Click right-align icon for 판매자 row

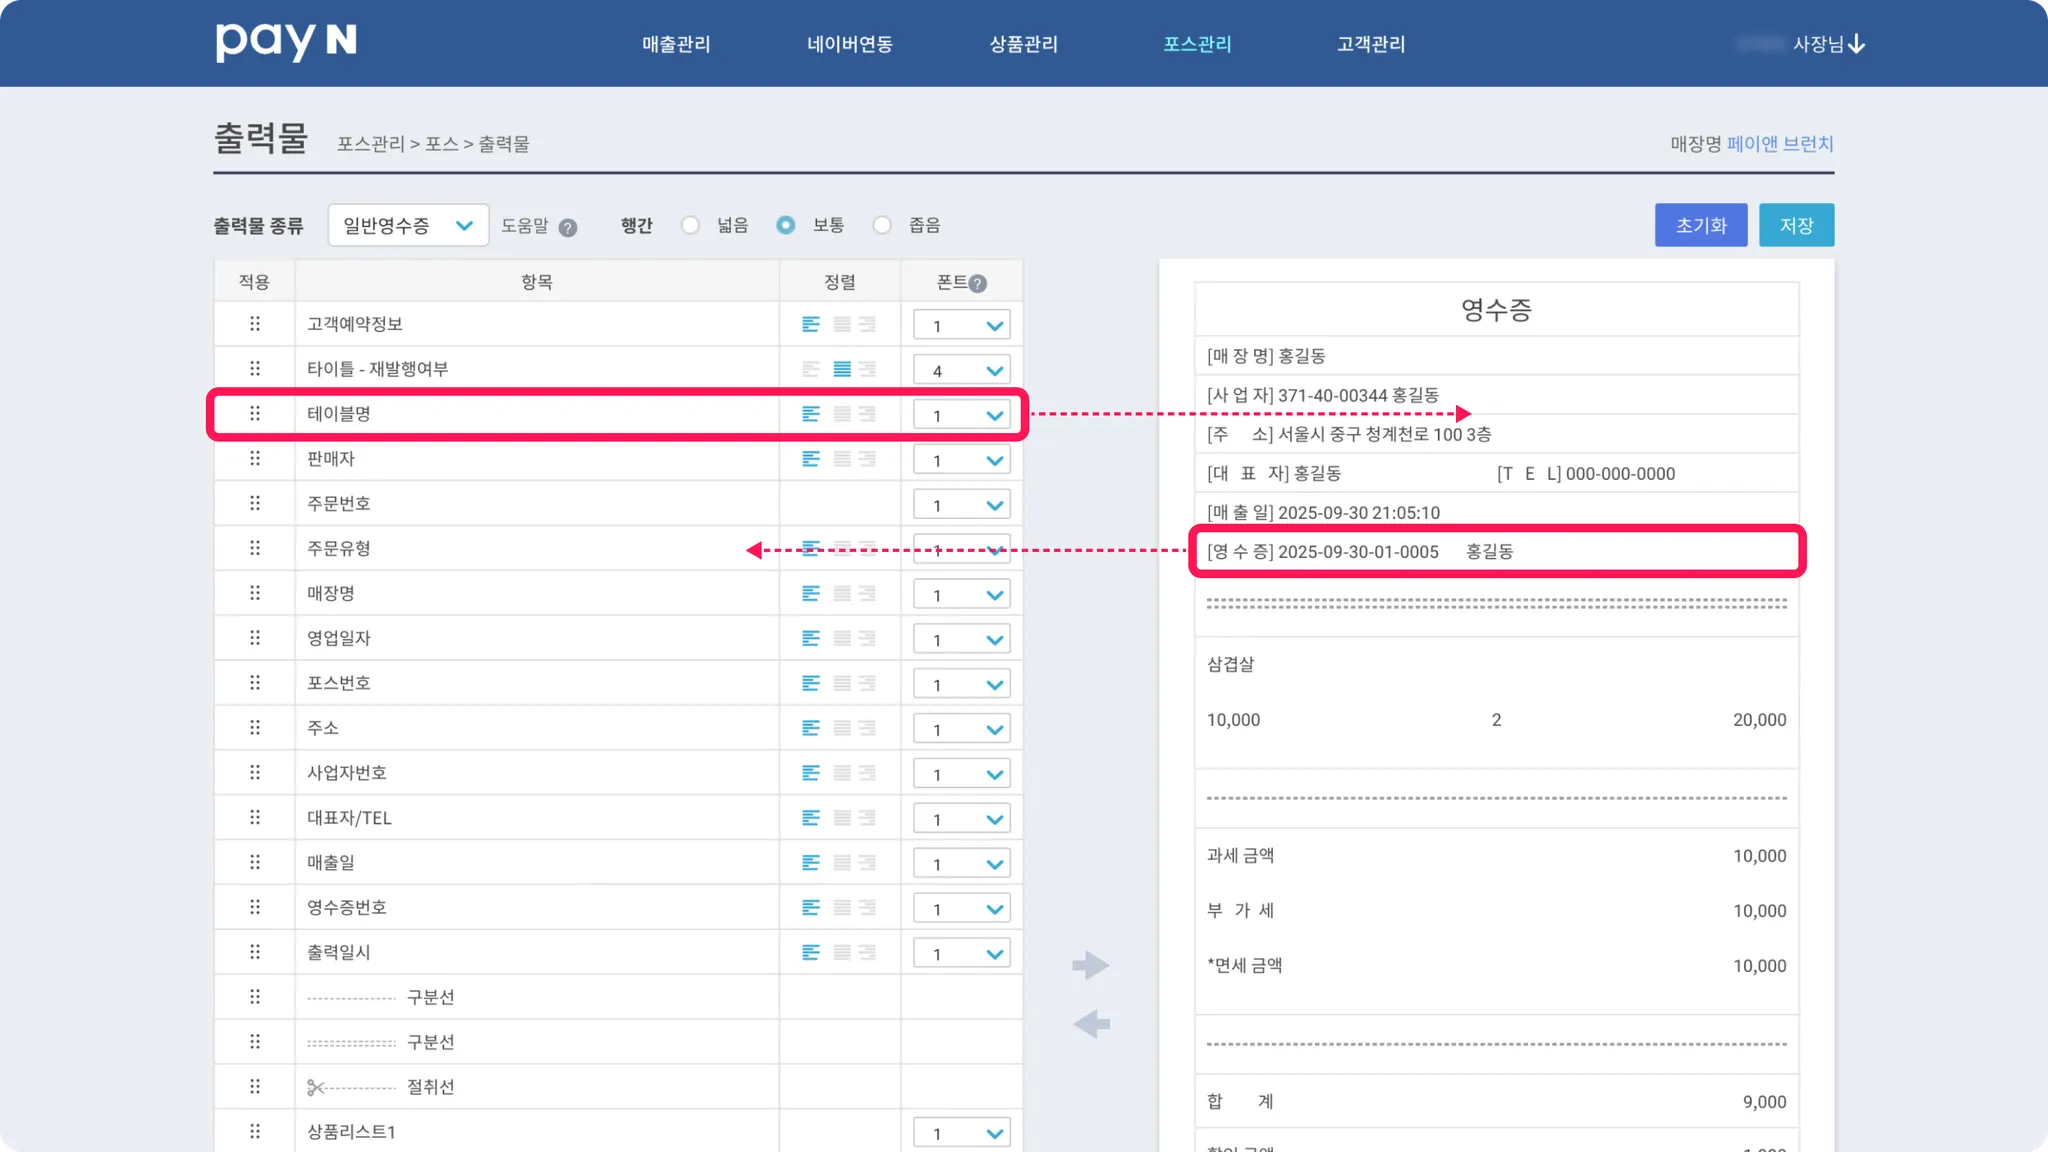coord(867,459)
